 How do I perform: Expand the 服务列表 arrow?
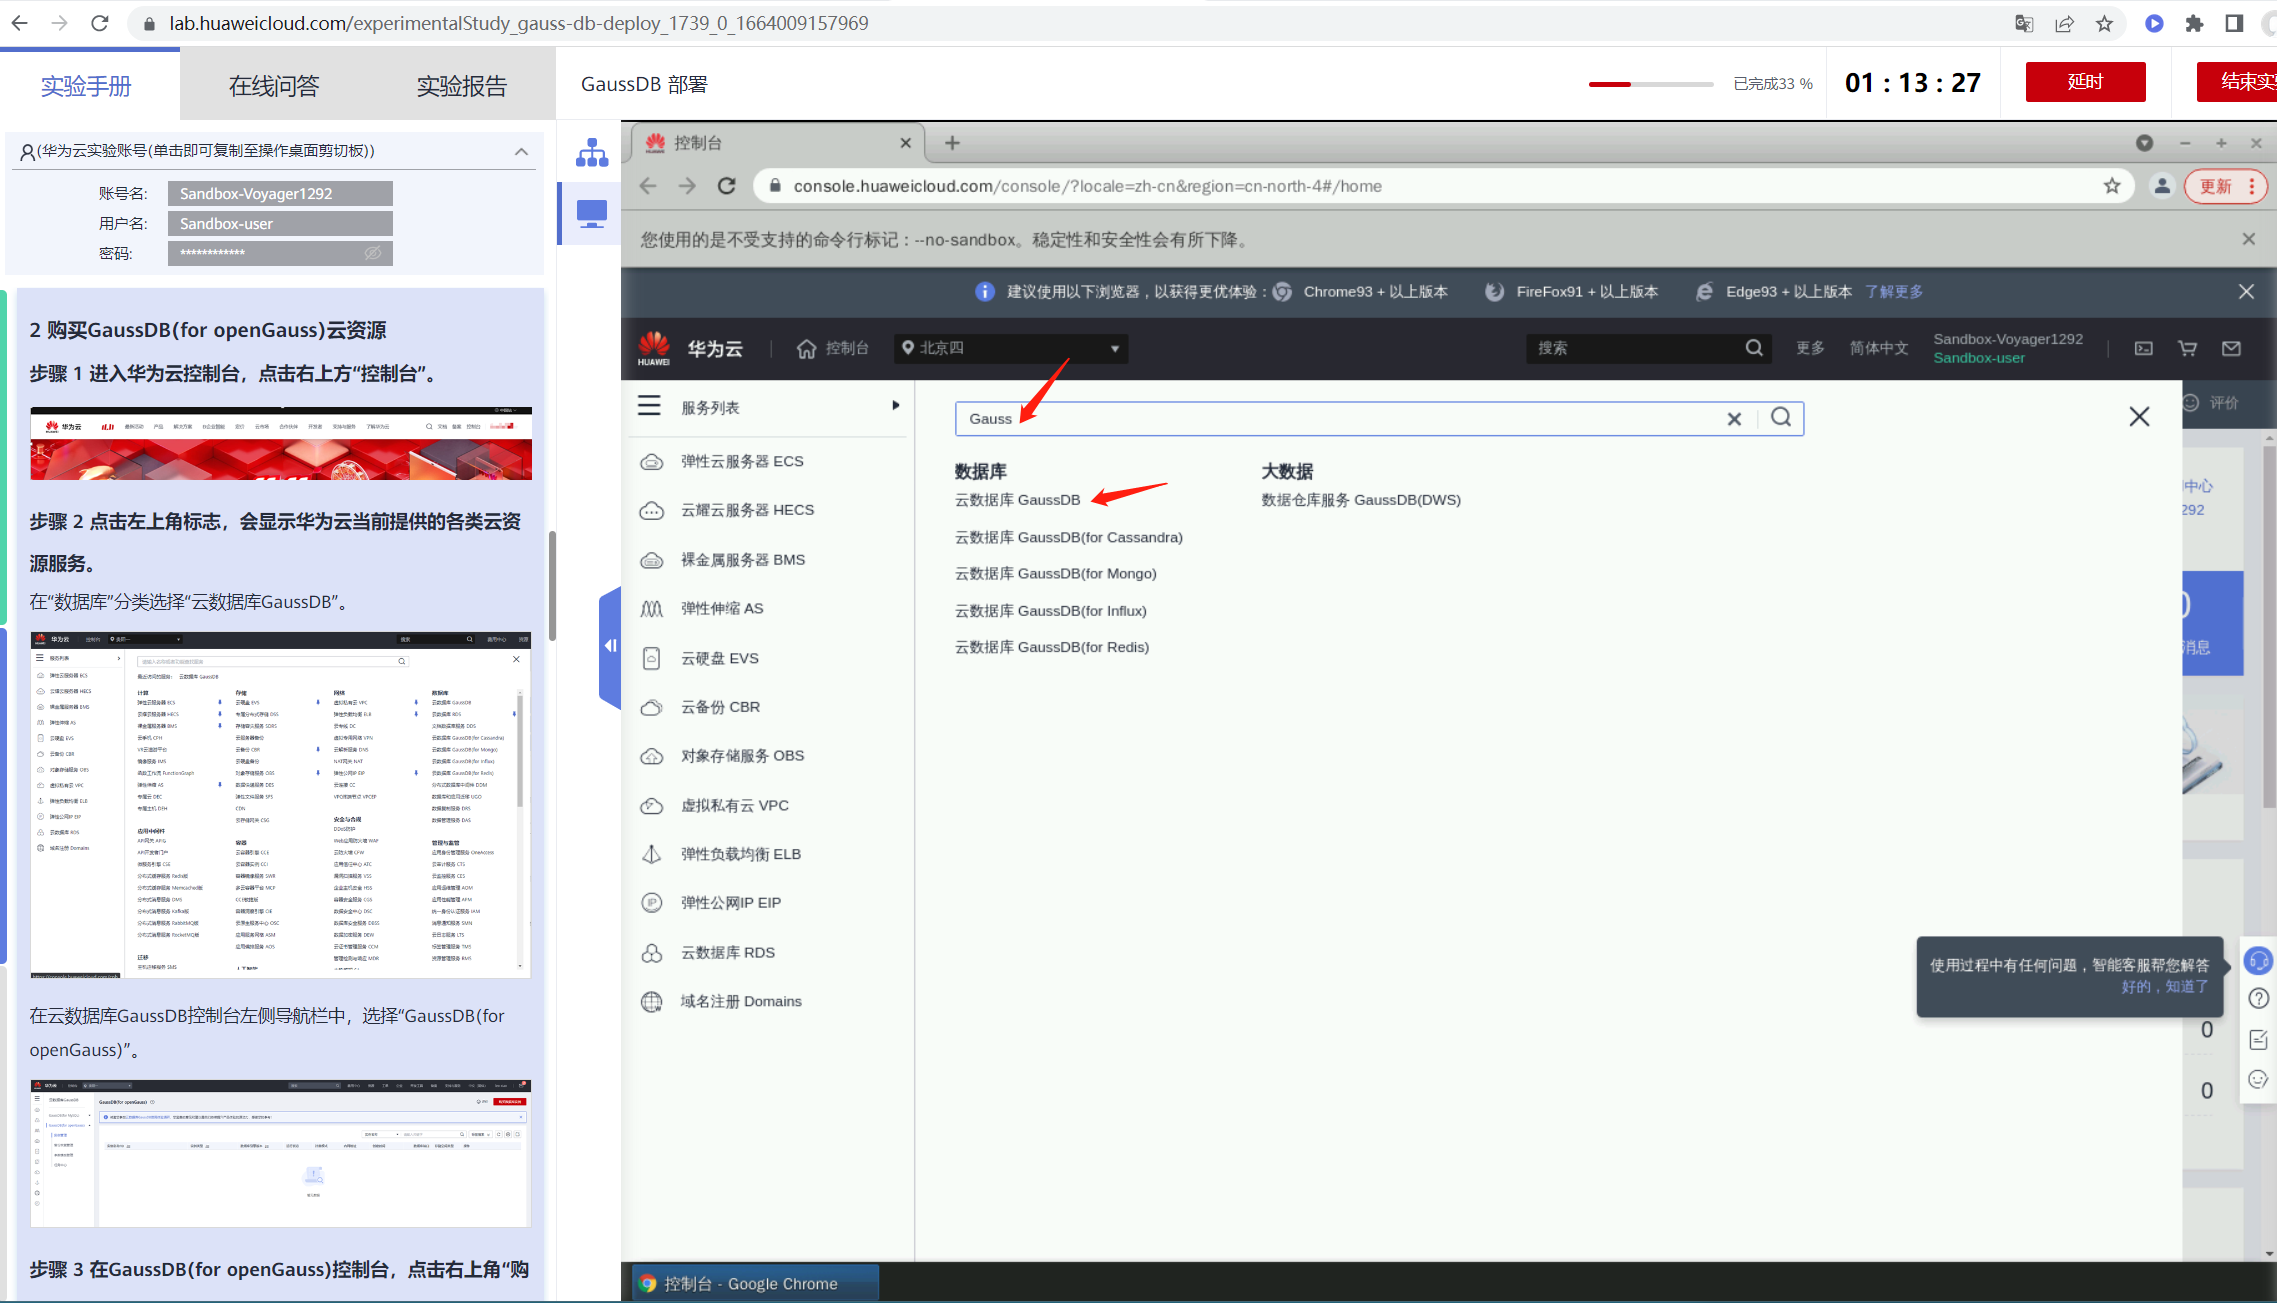[895, 405]
